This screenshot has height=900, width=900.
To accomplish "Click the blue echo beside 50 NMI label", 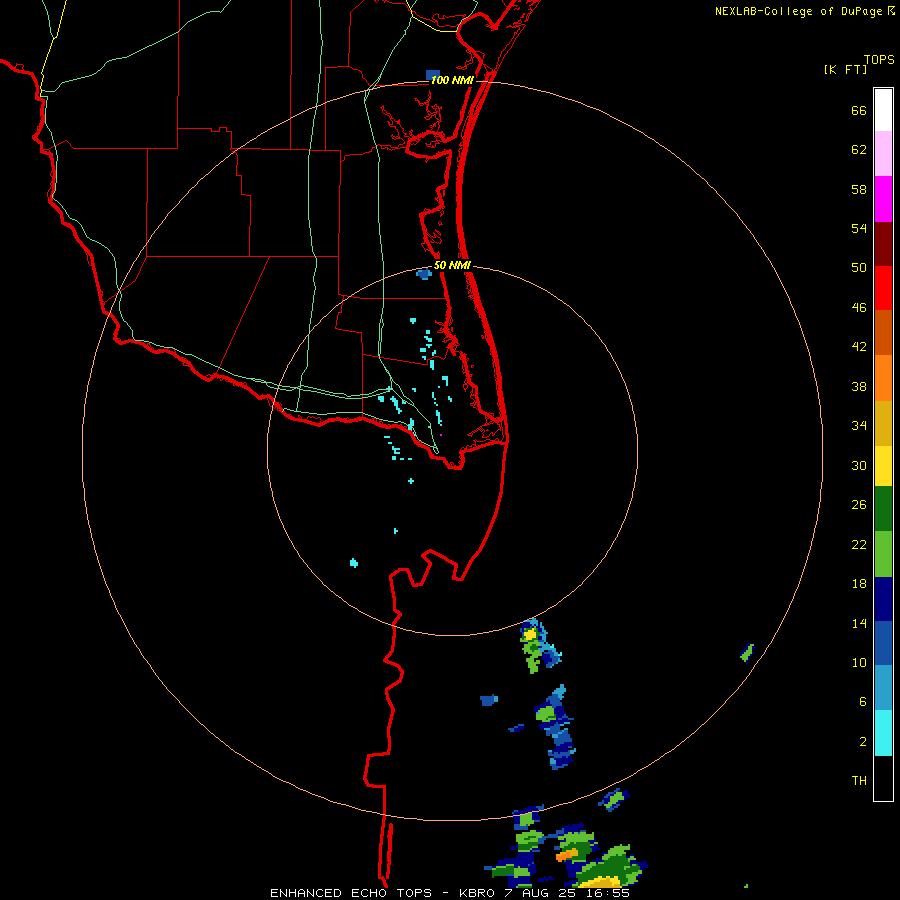I will click(424, 274).
